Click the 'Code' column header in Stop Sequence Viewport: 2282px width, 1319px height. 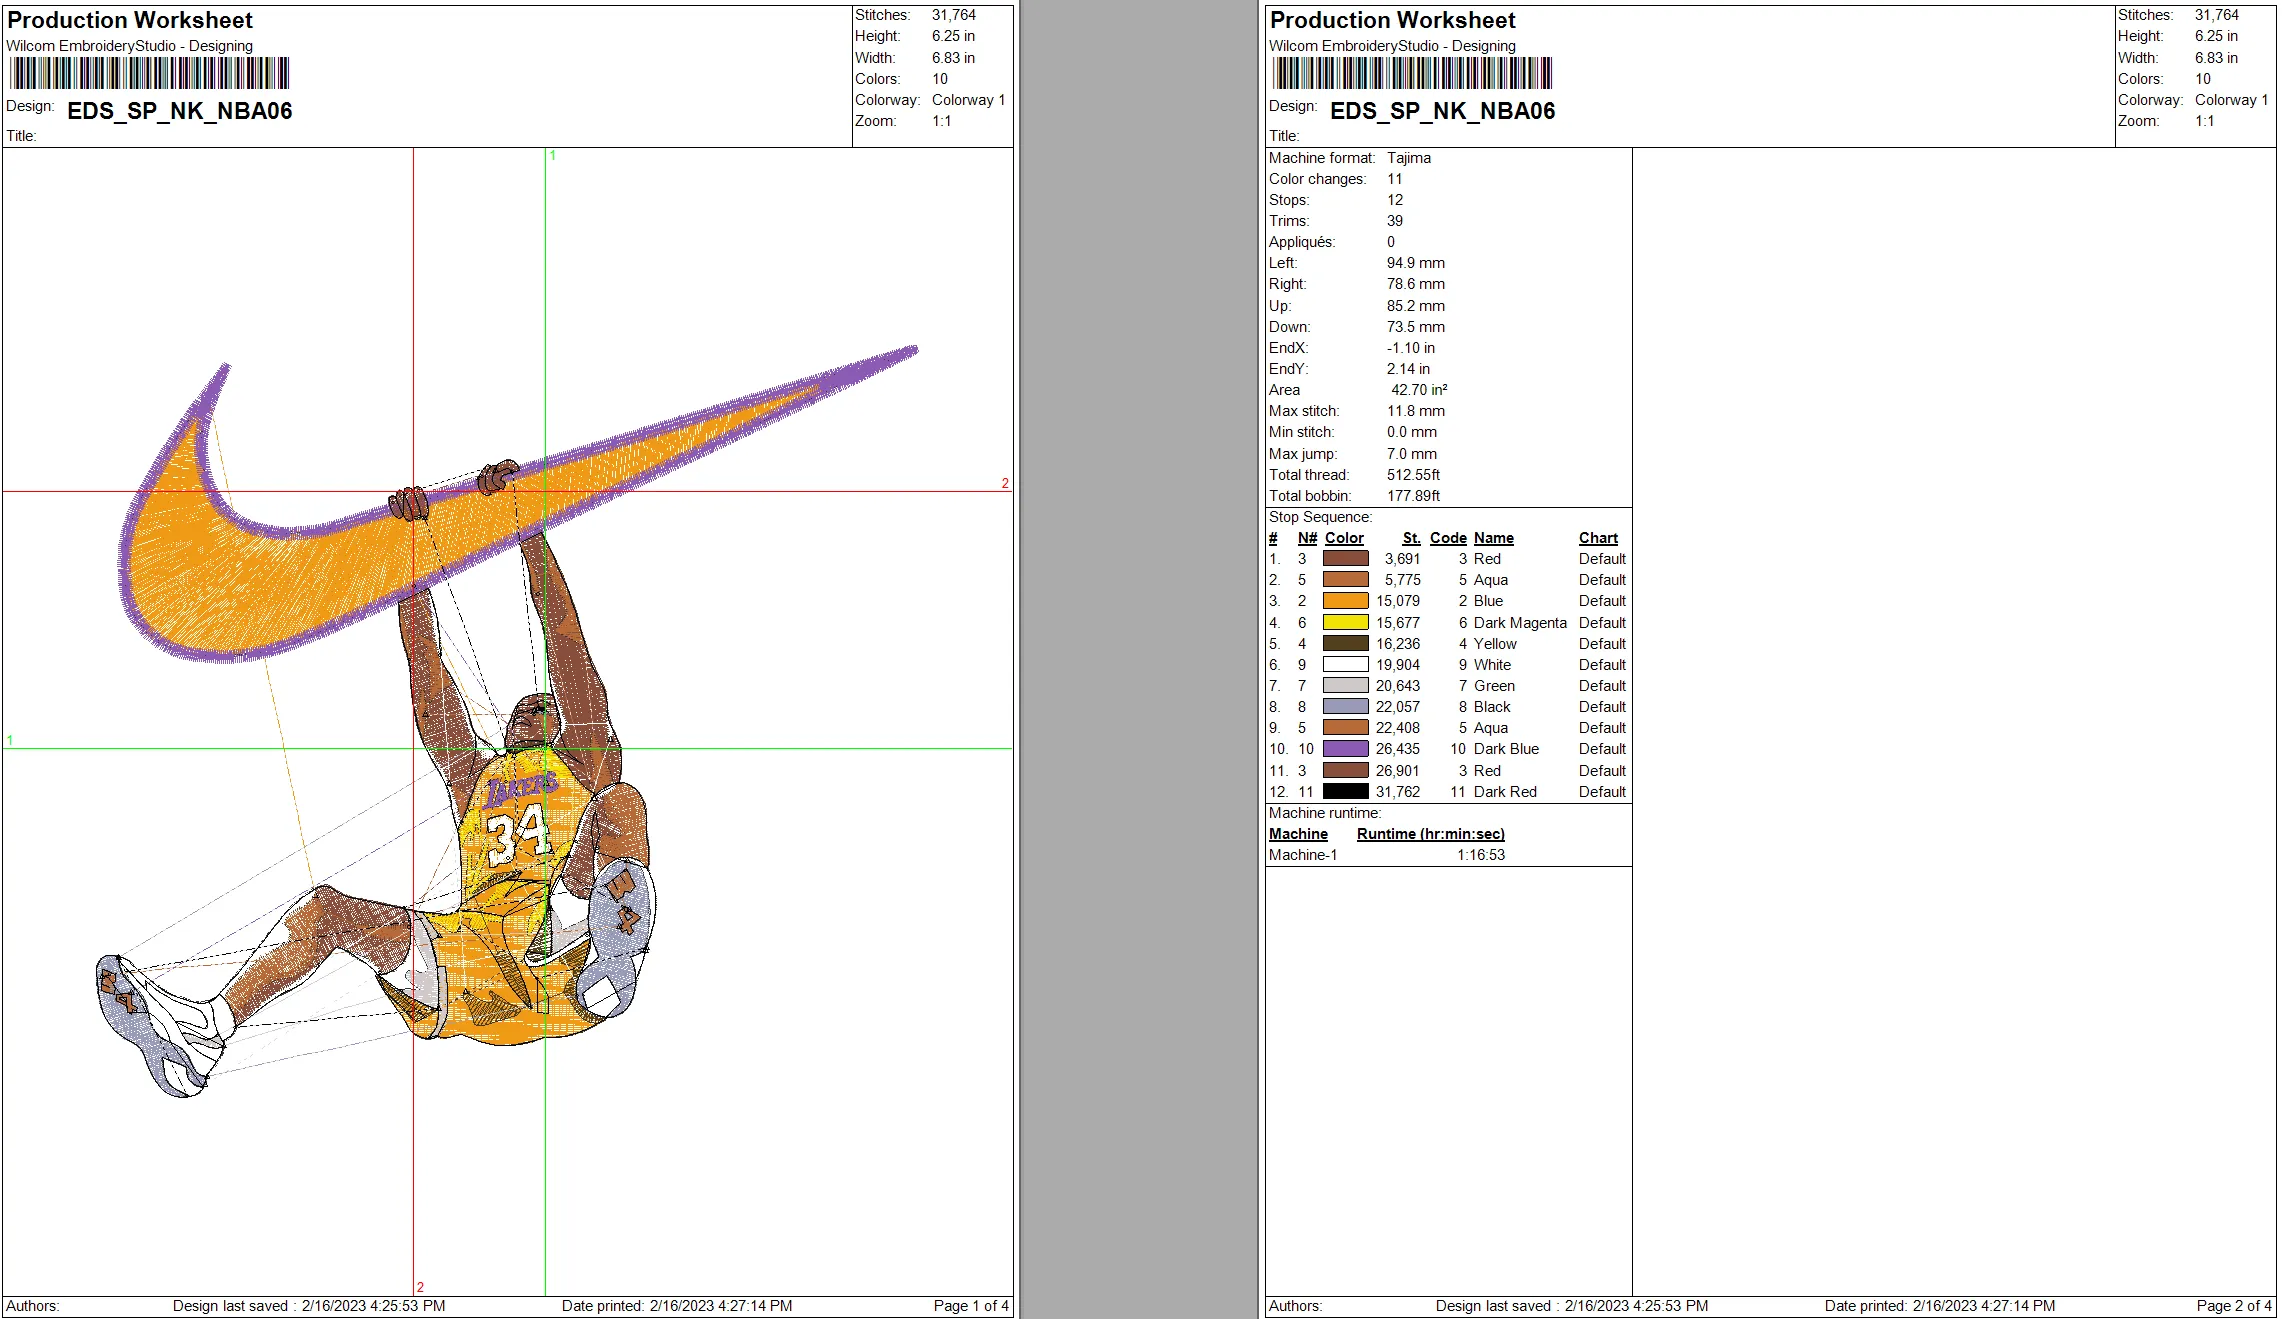coord(1448,538)
